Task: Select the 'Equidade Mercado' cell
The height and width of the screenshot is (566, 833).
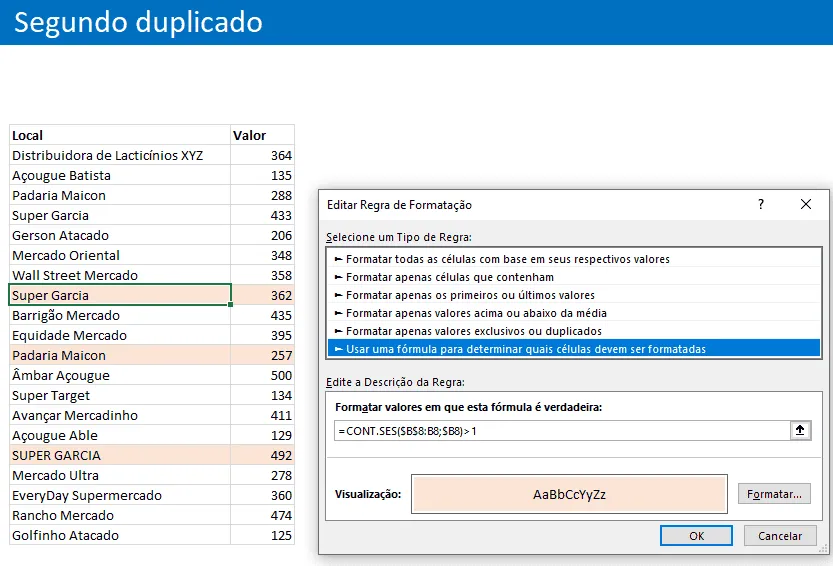Action: tap(120, 335)
